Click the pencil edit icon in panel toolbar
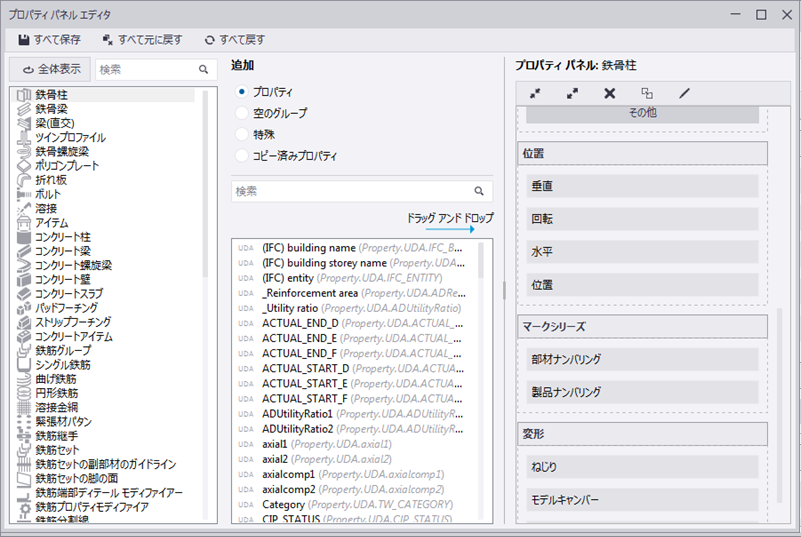 (x=684, y=93)
